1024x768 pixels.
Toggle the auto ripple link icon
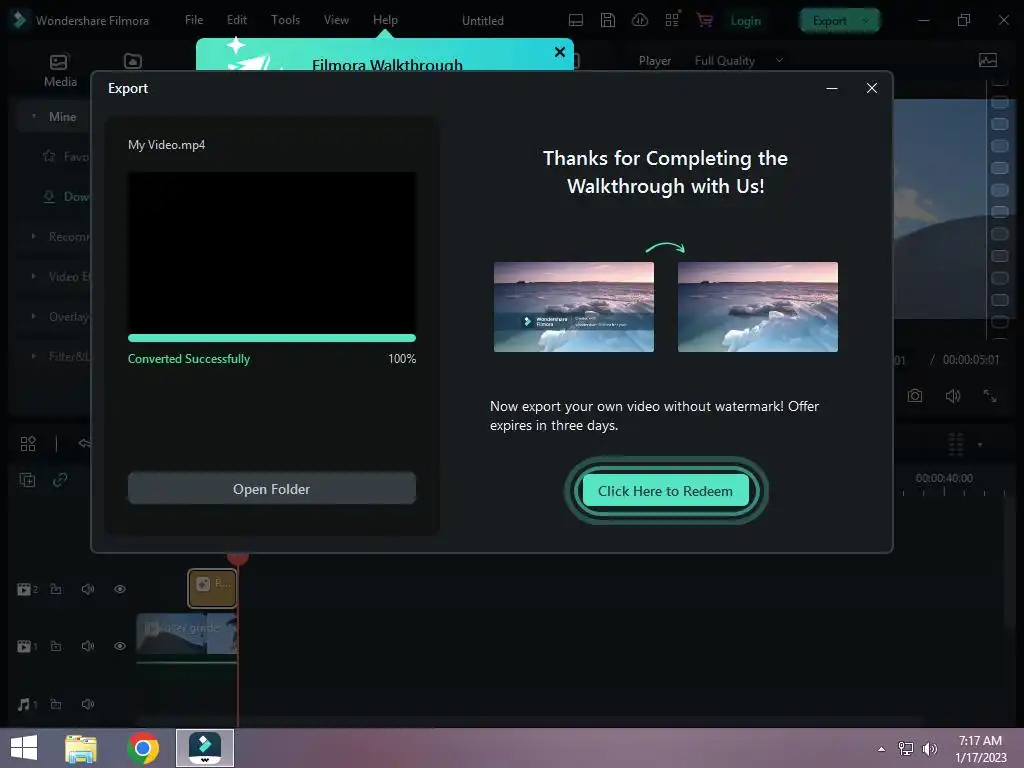click(x=60, y=480)
